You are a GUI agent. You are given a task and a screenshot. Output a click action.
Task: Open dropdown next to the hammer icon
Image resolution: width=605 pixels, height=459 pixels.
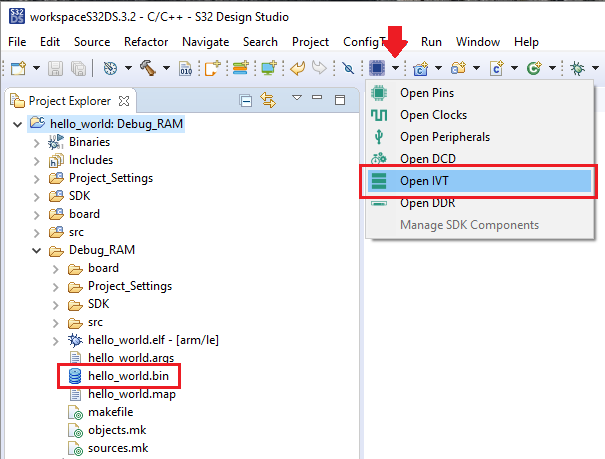[x=166, y=68]
